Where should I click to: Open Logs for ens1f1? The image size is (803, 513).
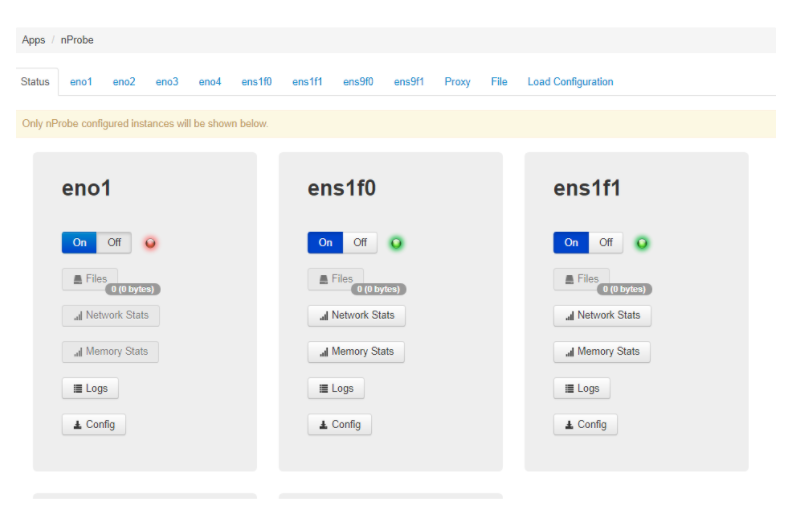582,388
